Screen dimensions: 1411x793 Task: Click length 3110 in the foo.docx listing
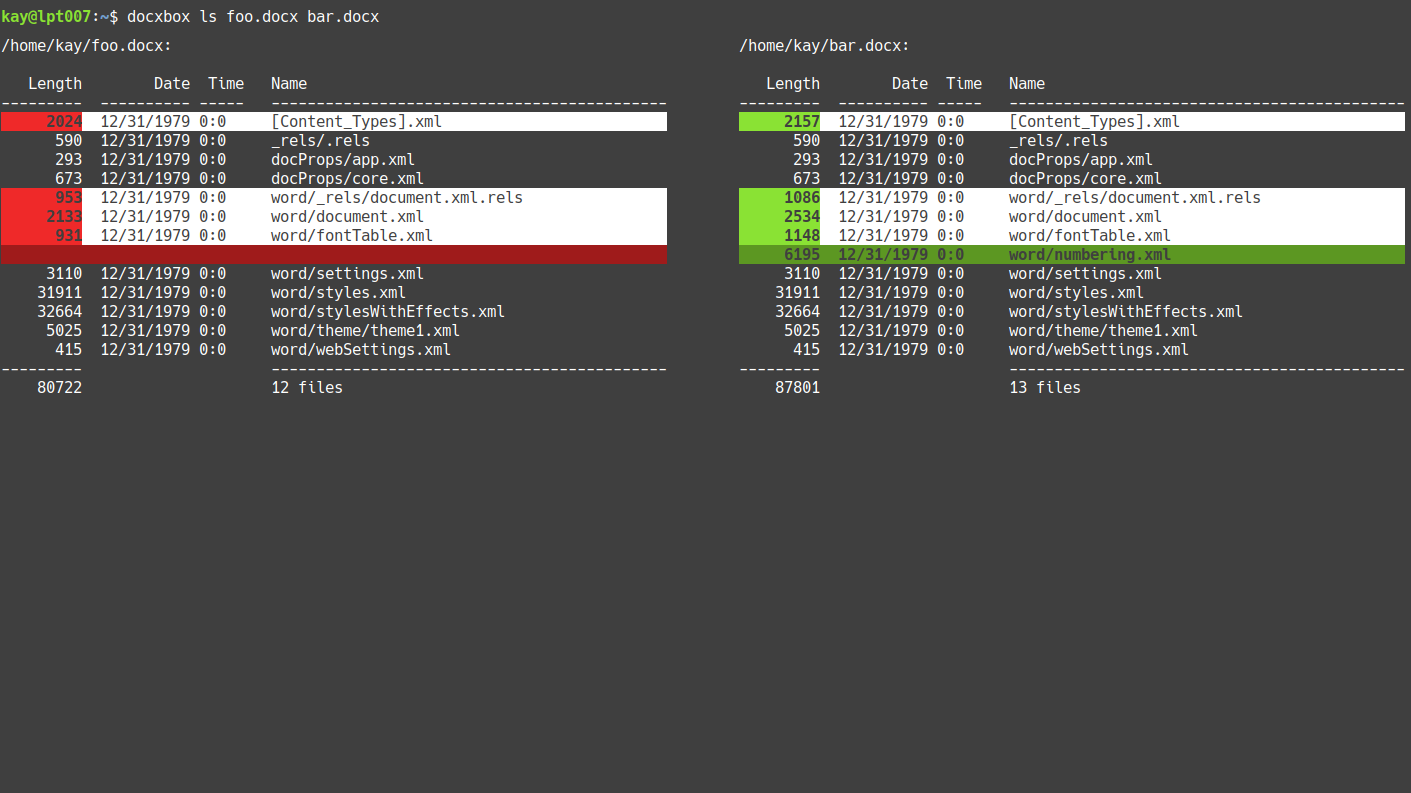tap(64, 274)
